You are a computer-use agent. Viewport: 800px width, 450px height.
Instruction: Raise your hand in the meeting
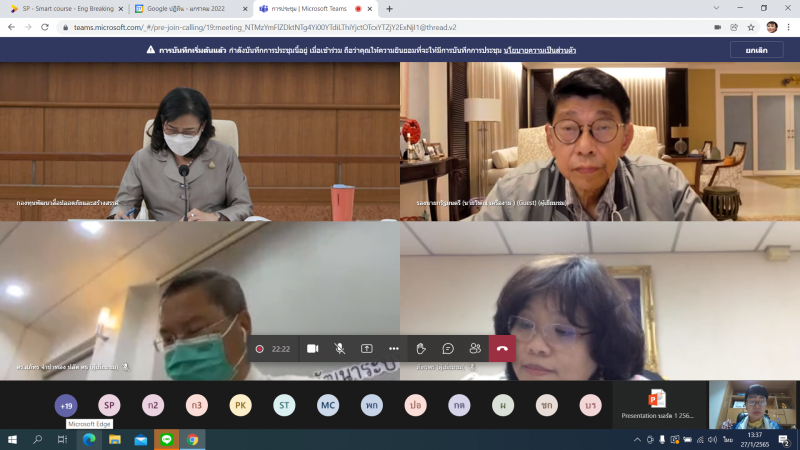click(421, 348)
